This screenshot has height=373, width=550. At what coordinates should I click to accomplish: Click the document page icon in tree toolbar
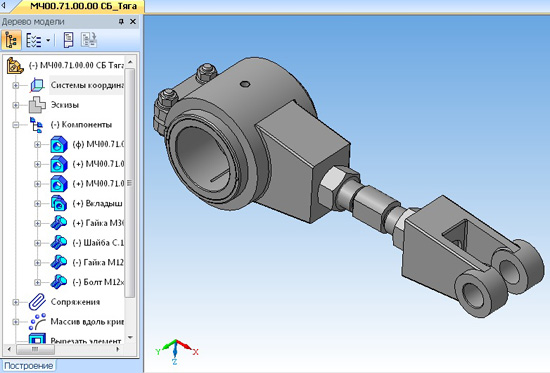click(x=69, y=40)
